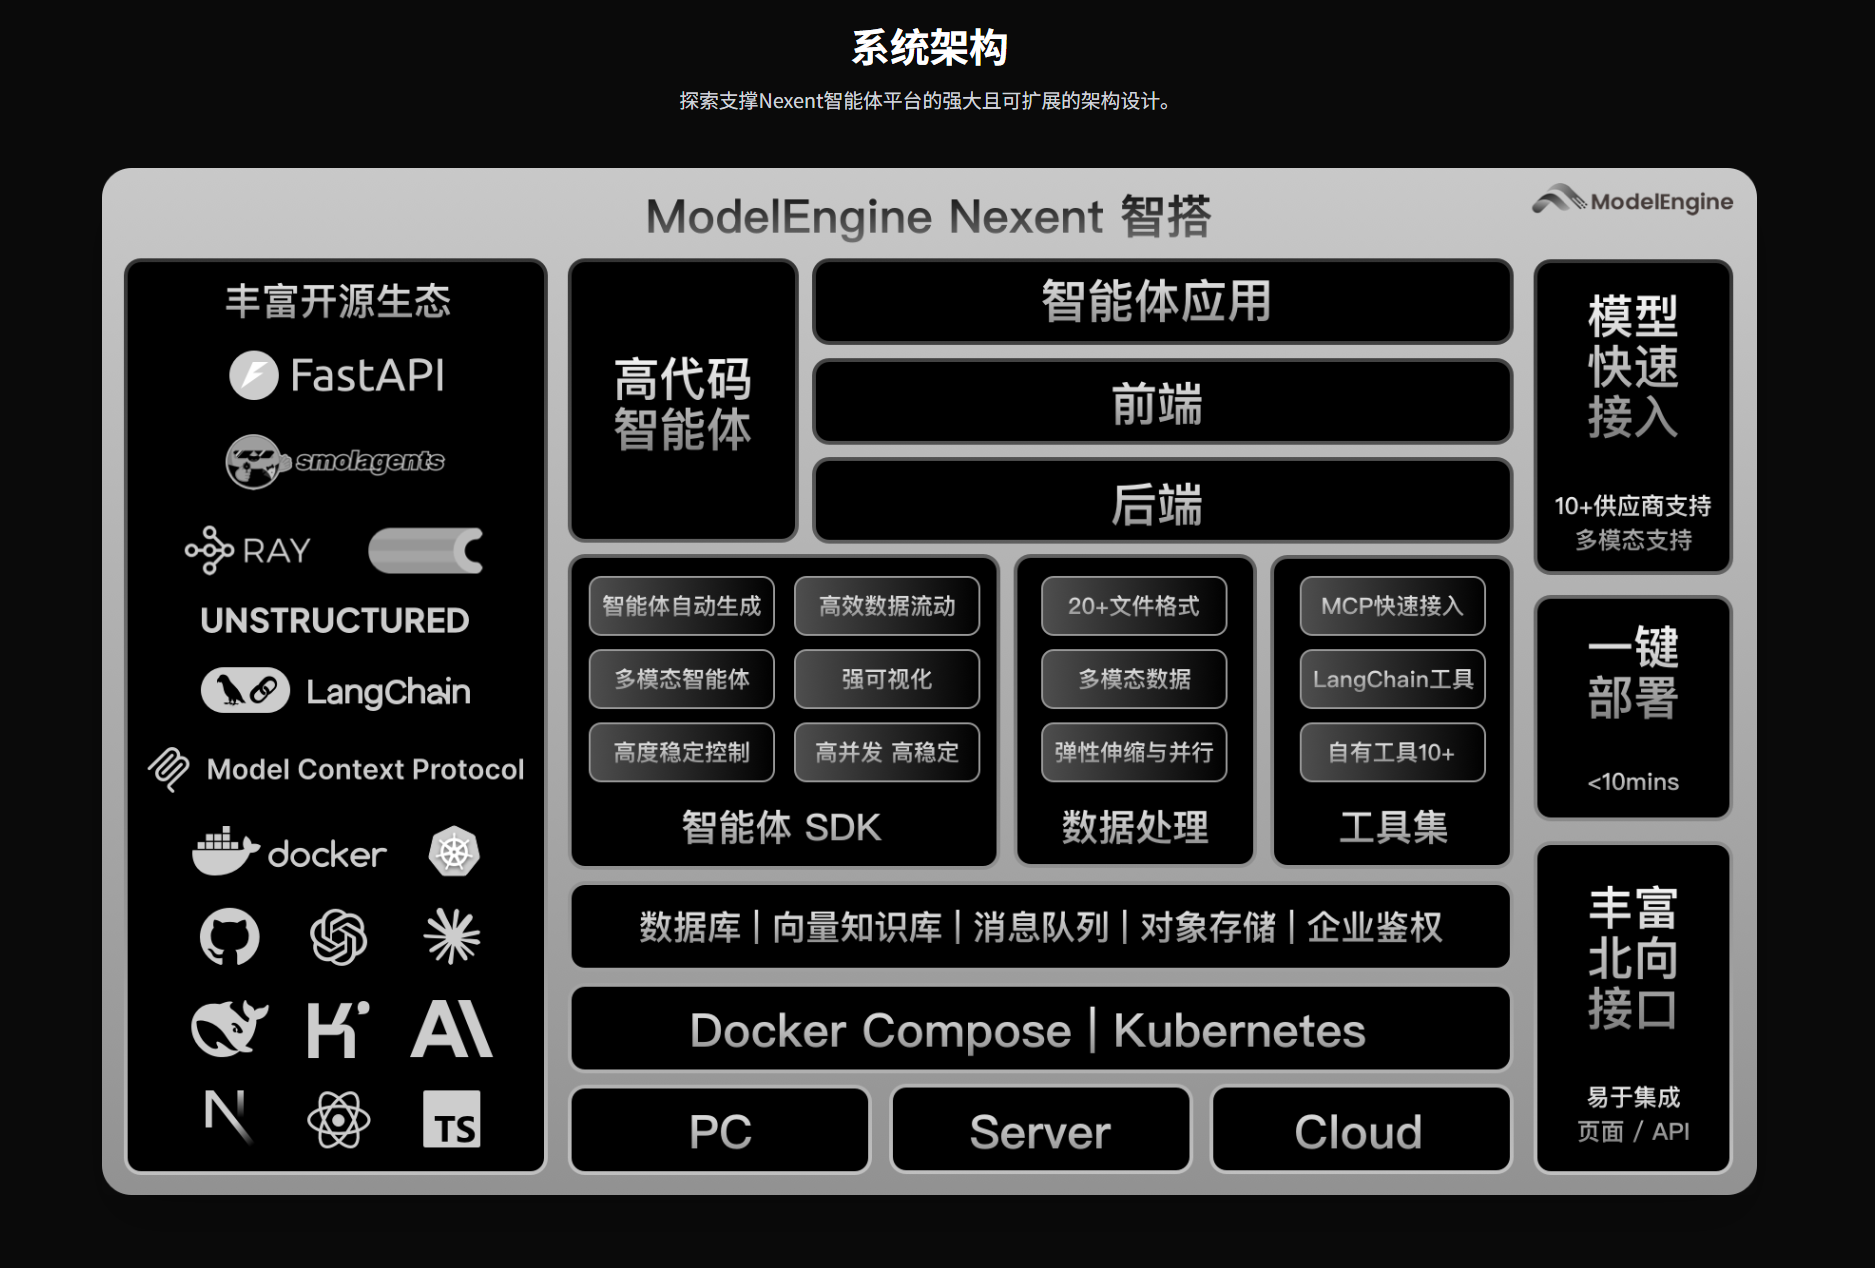
Task: Click the 自有工具10+ chip
Action: 1393,752
